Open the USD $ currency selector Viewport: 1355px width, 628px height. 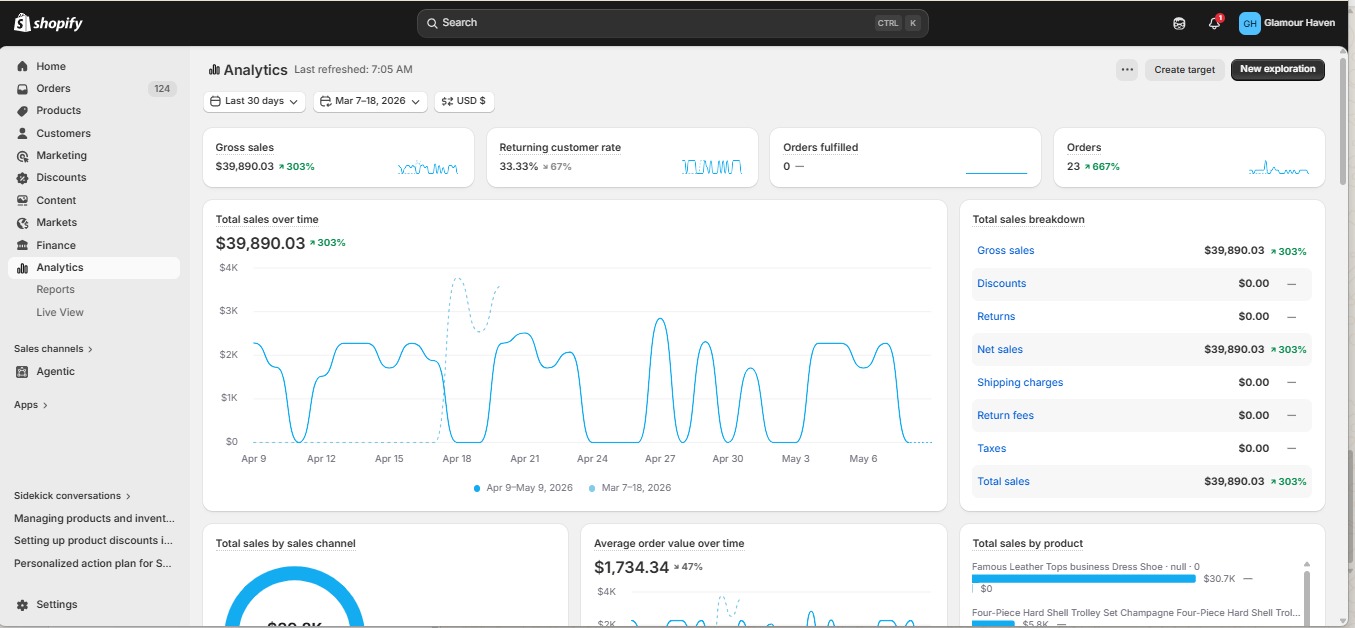tap(464, 101)
